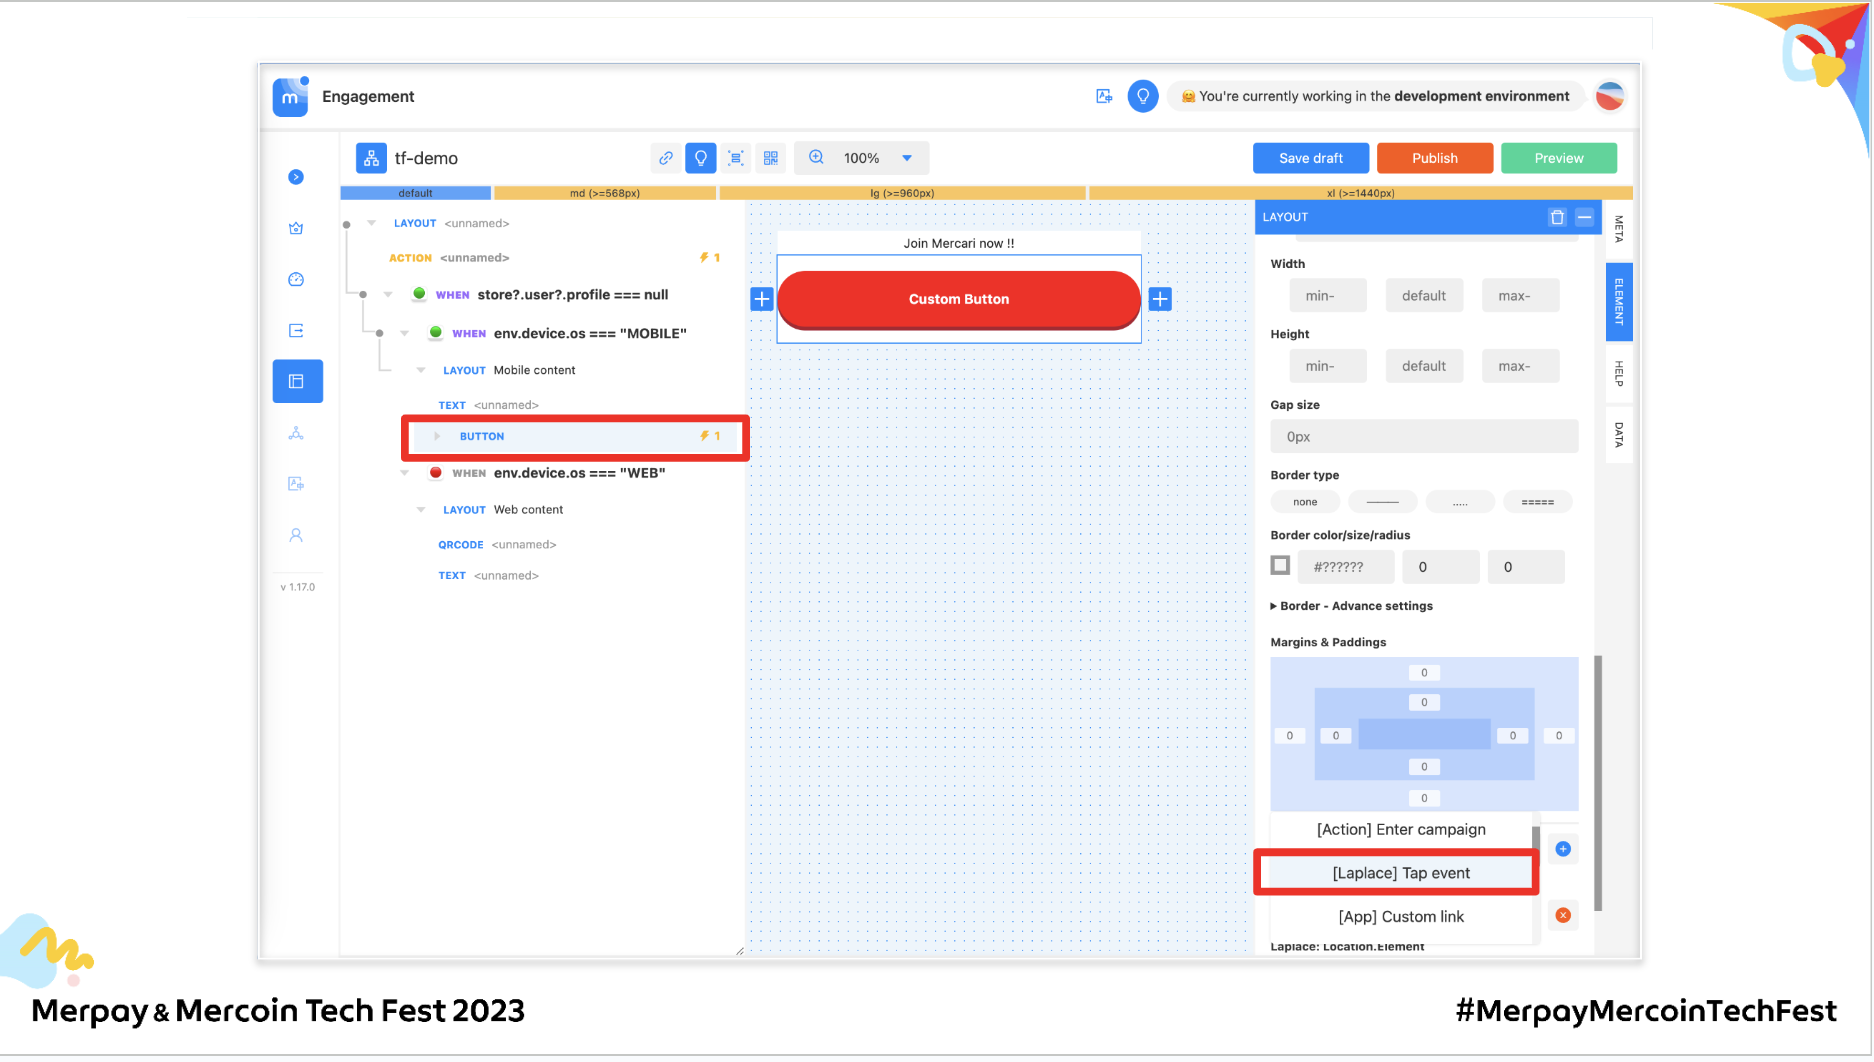Click the border color #?????? field
The width and height of the screenshot is (1874, 1062).
pyautogui.click(x=1346, y=567)
